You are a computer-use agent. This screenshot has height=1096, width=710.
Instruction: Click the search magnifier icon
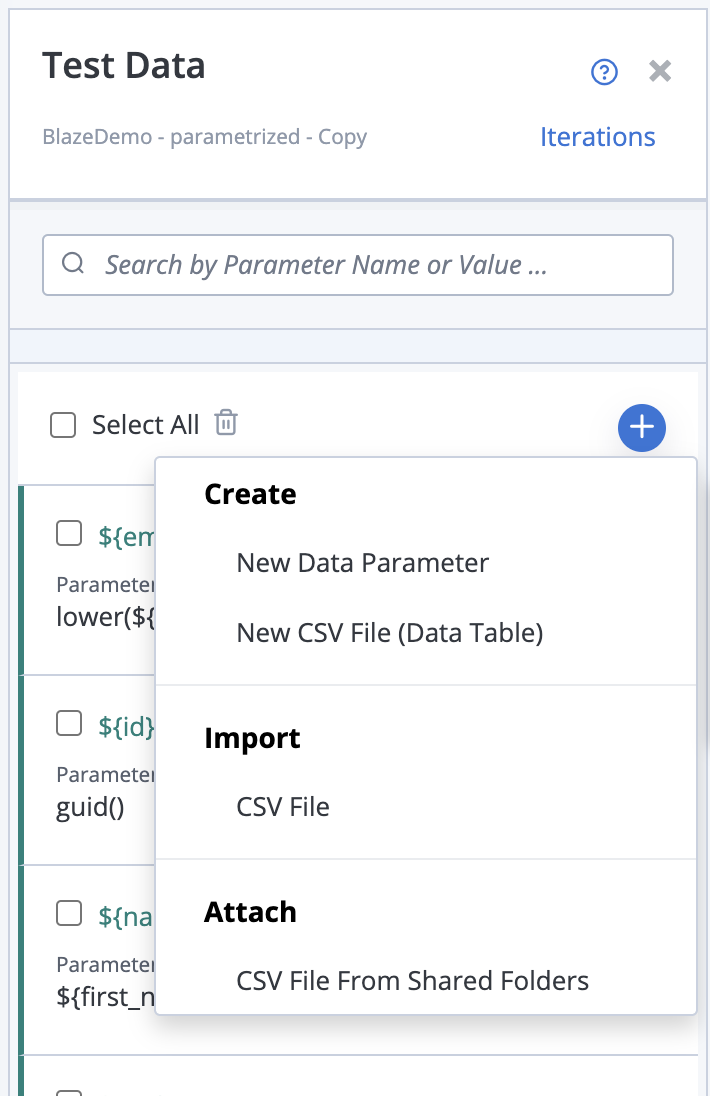[x=73, y=264]
